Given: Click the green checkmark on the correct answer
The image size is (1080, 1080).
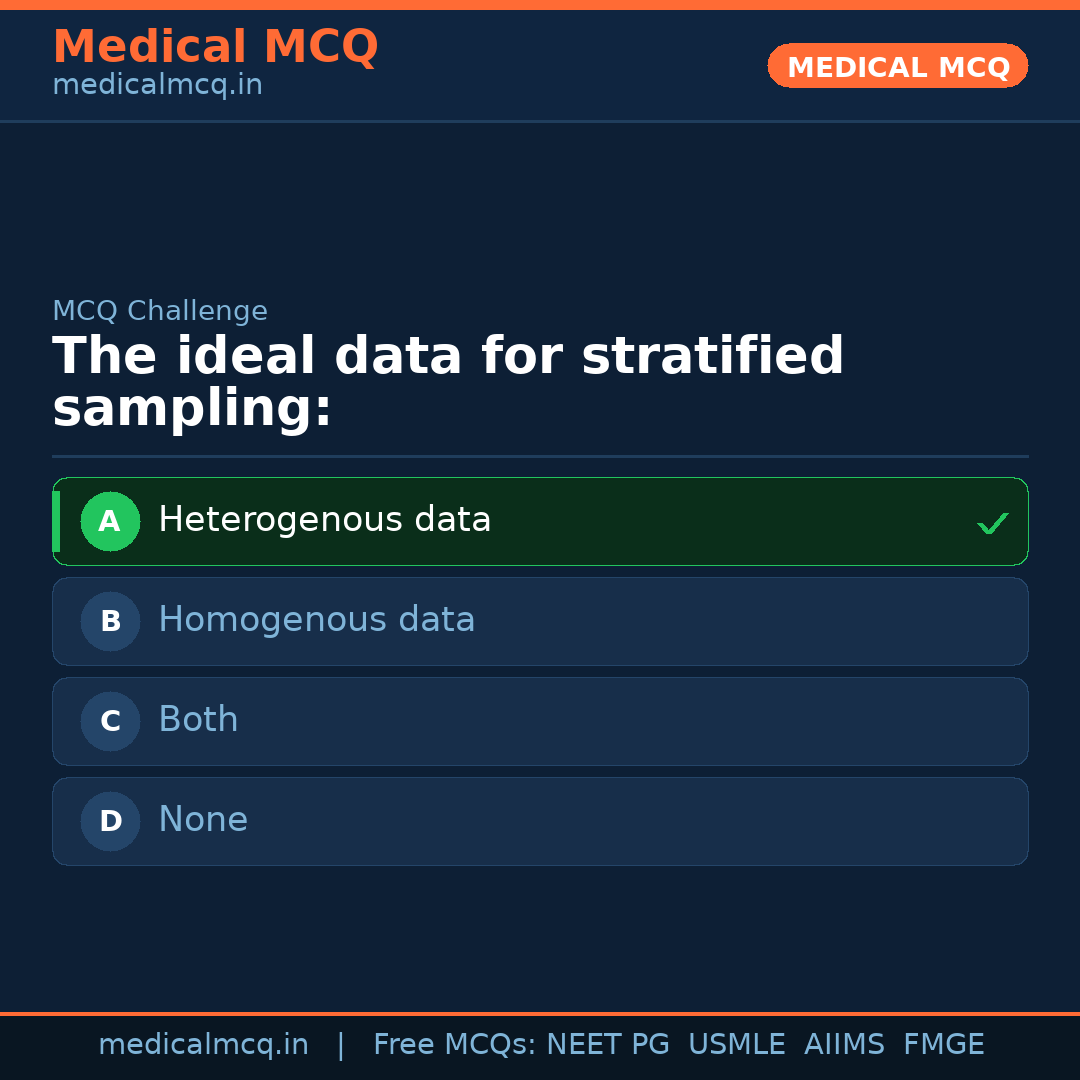Looking at the screenshot, I should 993,521.
